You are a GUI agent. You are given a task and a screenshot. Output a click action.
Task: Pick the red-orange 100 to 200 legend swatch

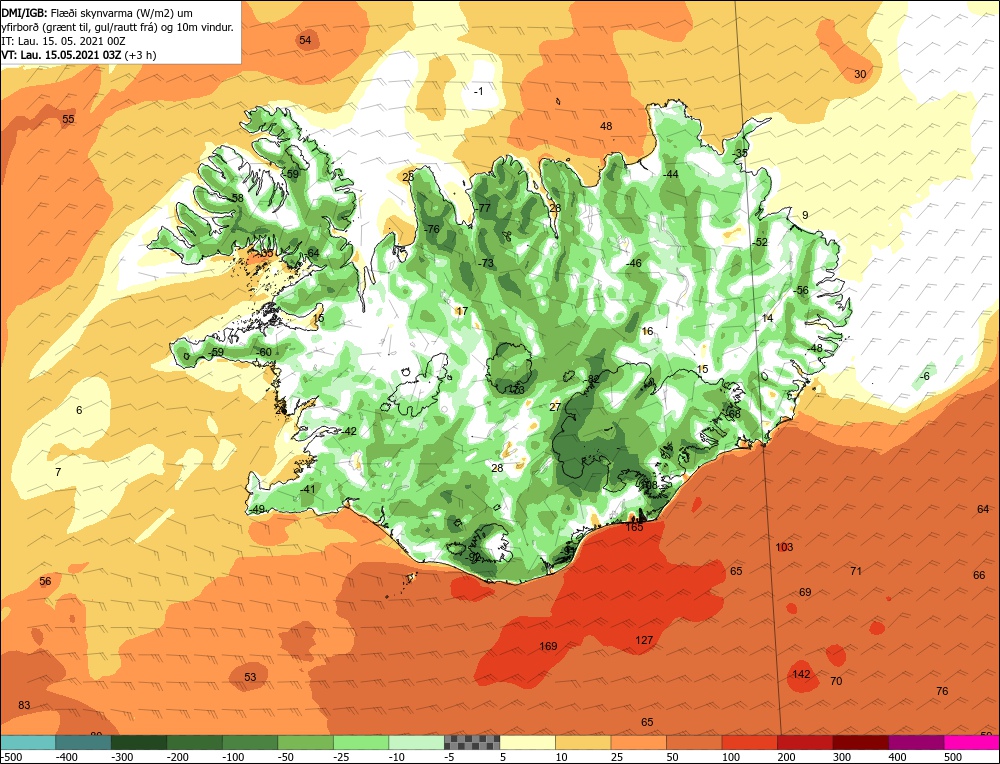click(x=749, y=742)
